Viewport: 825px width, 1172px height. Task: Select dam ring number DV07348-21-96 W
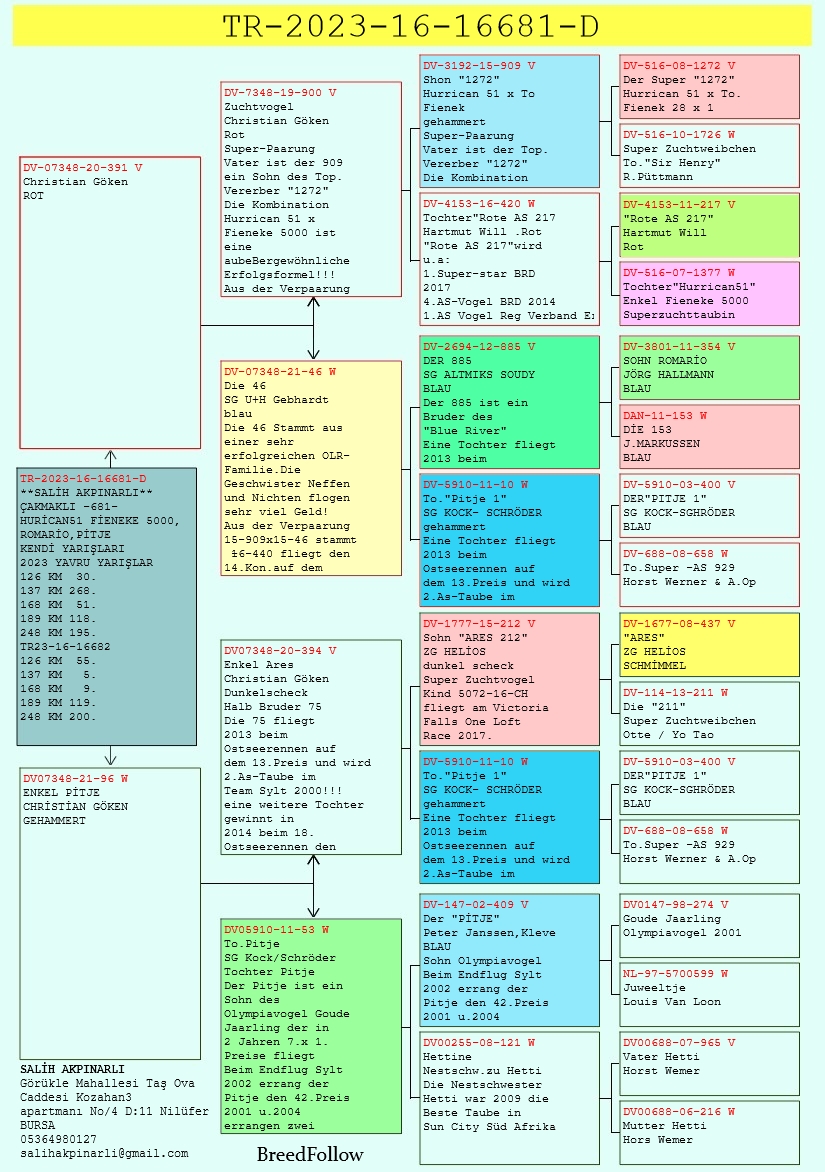[75, 779]
